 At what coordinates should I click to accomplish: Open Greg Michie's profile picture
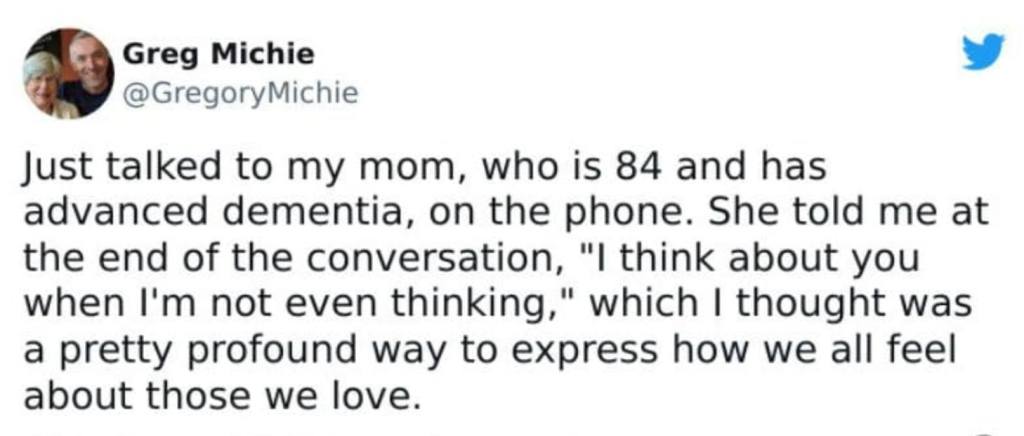tap(69, 72)
